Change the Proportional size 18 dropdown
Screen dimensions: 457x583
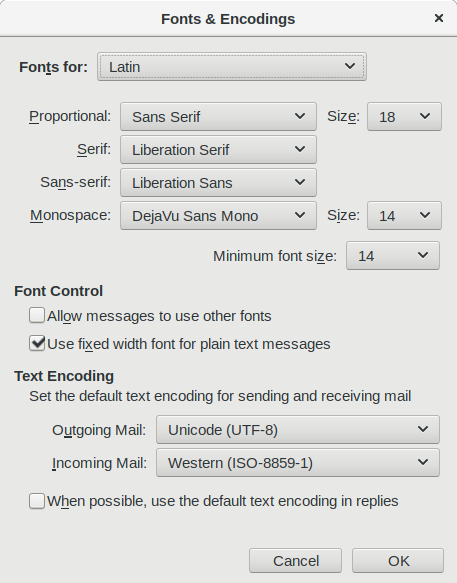pos(404,117)
